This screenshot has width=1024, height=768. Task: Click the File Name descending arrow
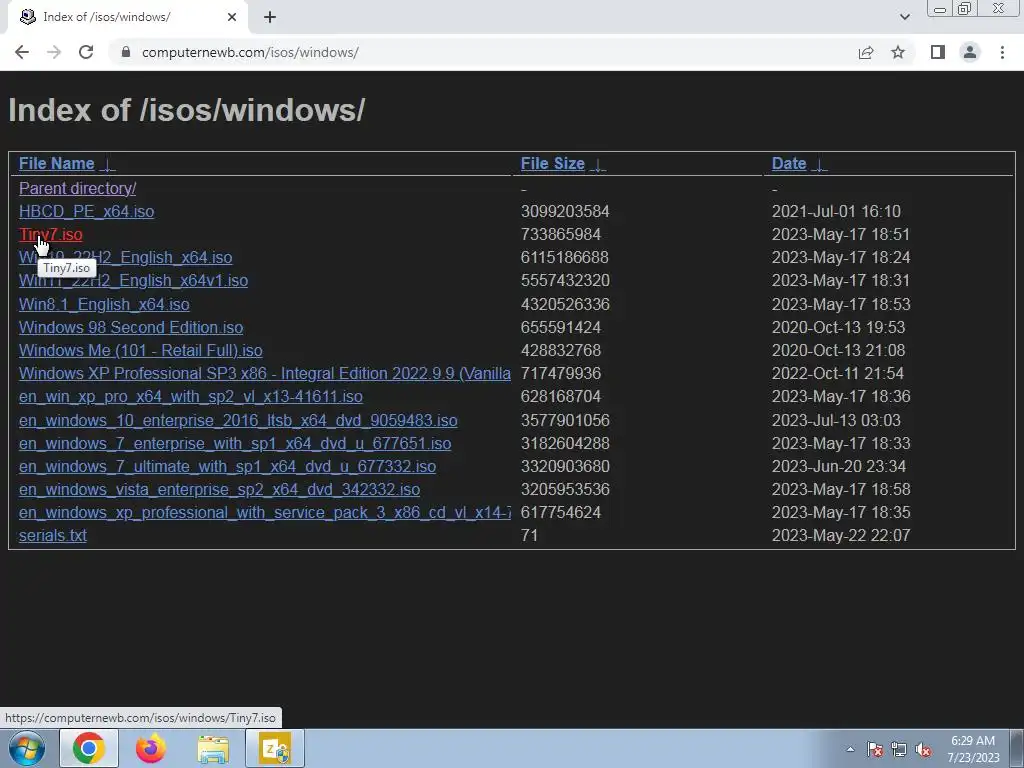pyautogui.click(x=108, y=164)
